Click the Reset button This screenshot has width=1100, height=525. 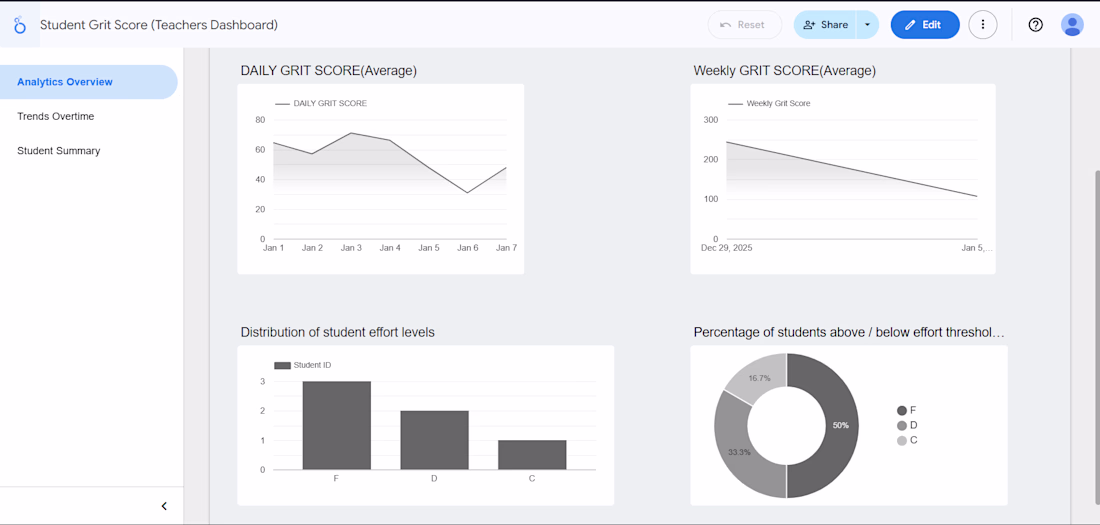(x=744, y=25)
